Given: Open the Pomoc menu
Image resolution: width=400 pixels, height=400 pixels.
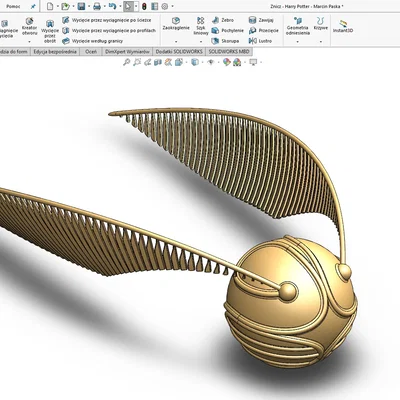Looking at the screenshot, I should click(13, 6).
